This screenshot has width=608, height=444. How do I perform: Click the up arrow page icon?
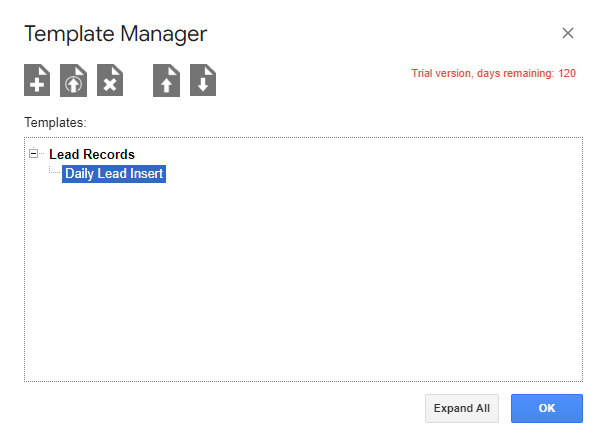(166, 81)
